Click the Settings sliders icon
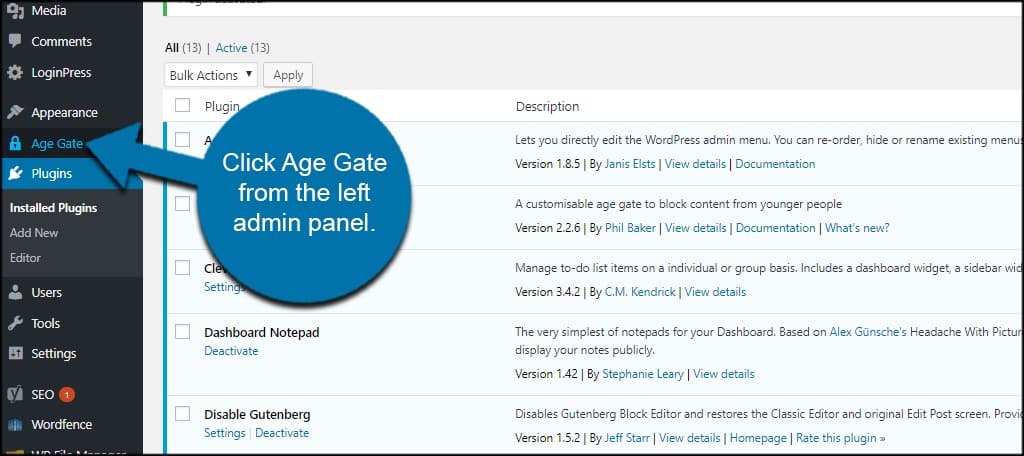The width and height of the screenshot is (1024, 456). click(15, 353)
